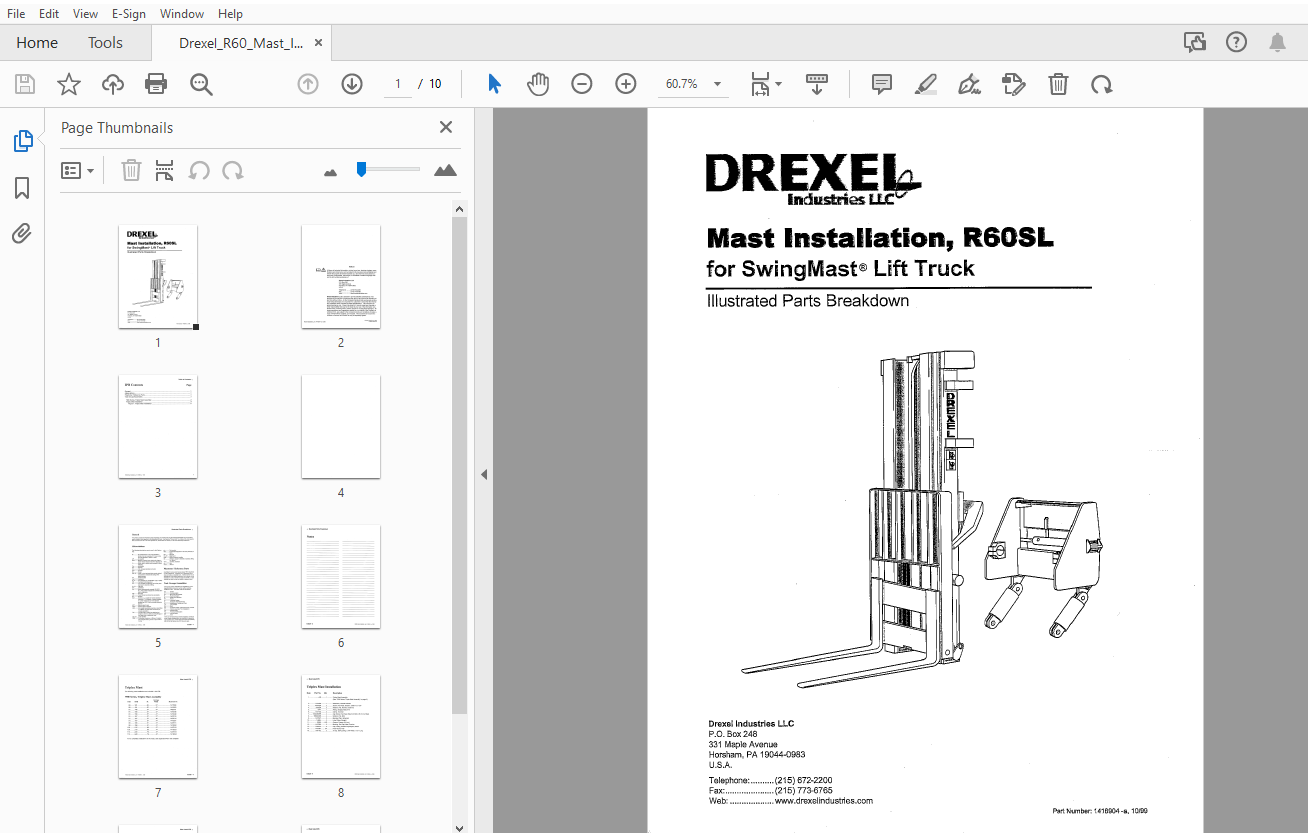1308x833 pixels.
Task: Go to next page arrow
Action: (352, 84)
